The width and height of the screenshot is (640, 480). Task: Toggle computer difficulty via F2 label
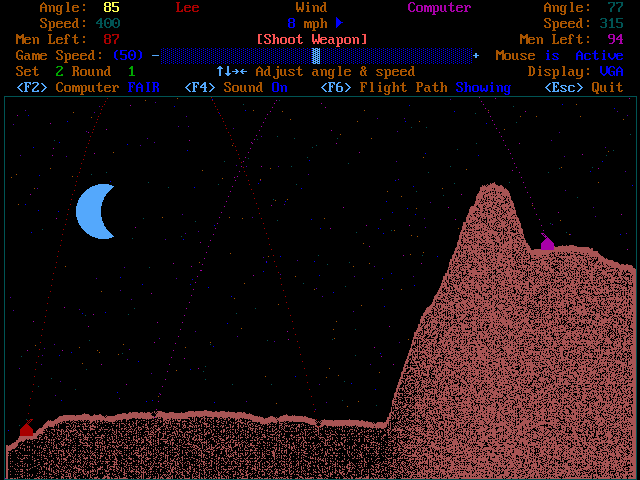(88, 87)
